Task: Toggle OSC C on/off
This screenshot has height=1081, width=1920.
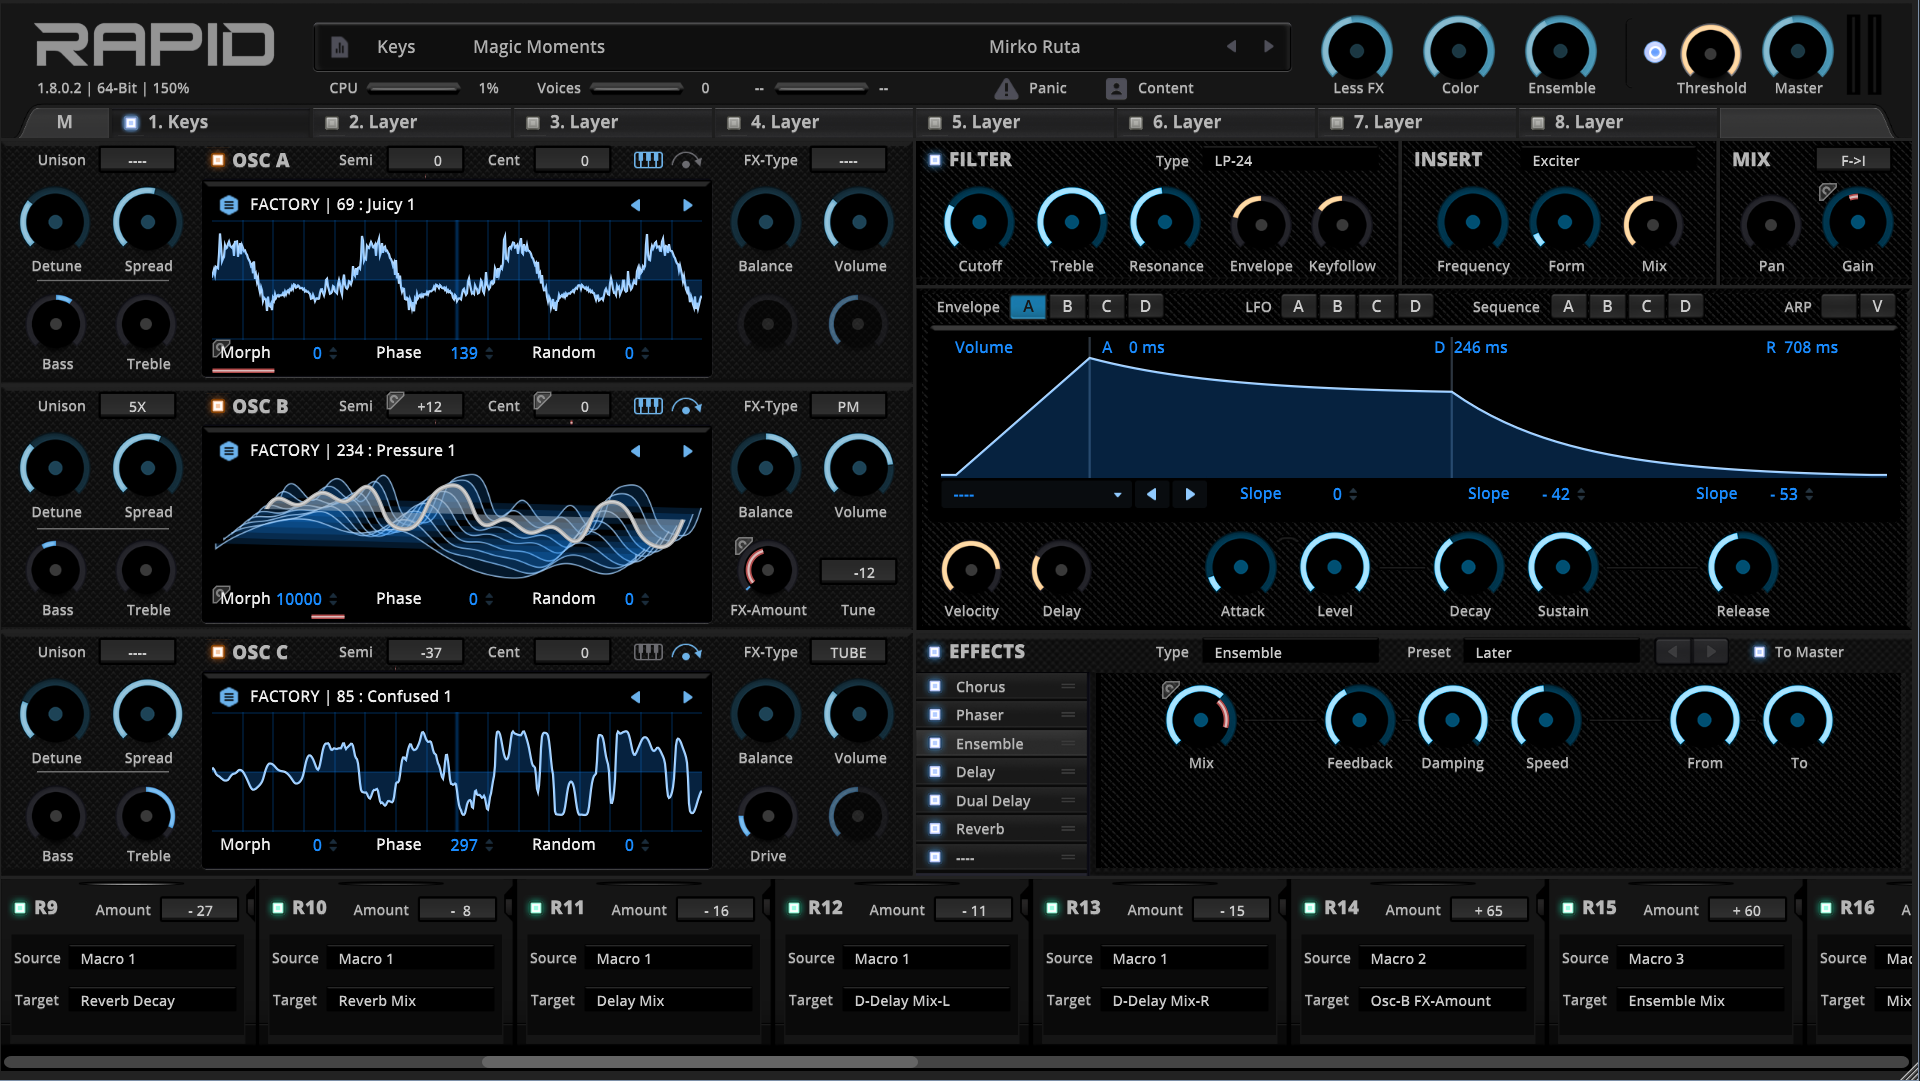Action: click(x=217, y=652)
